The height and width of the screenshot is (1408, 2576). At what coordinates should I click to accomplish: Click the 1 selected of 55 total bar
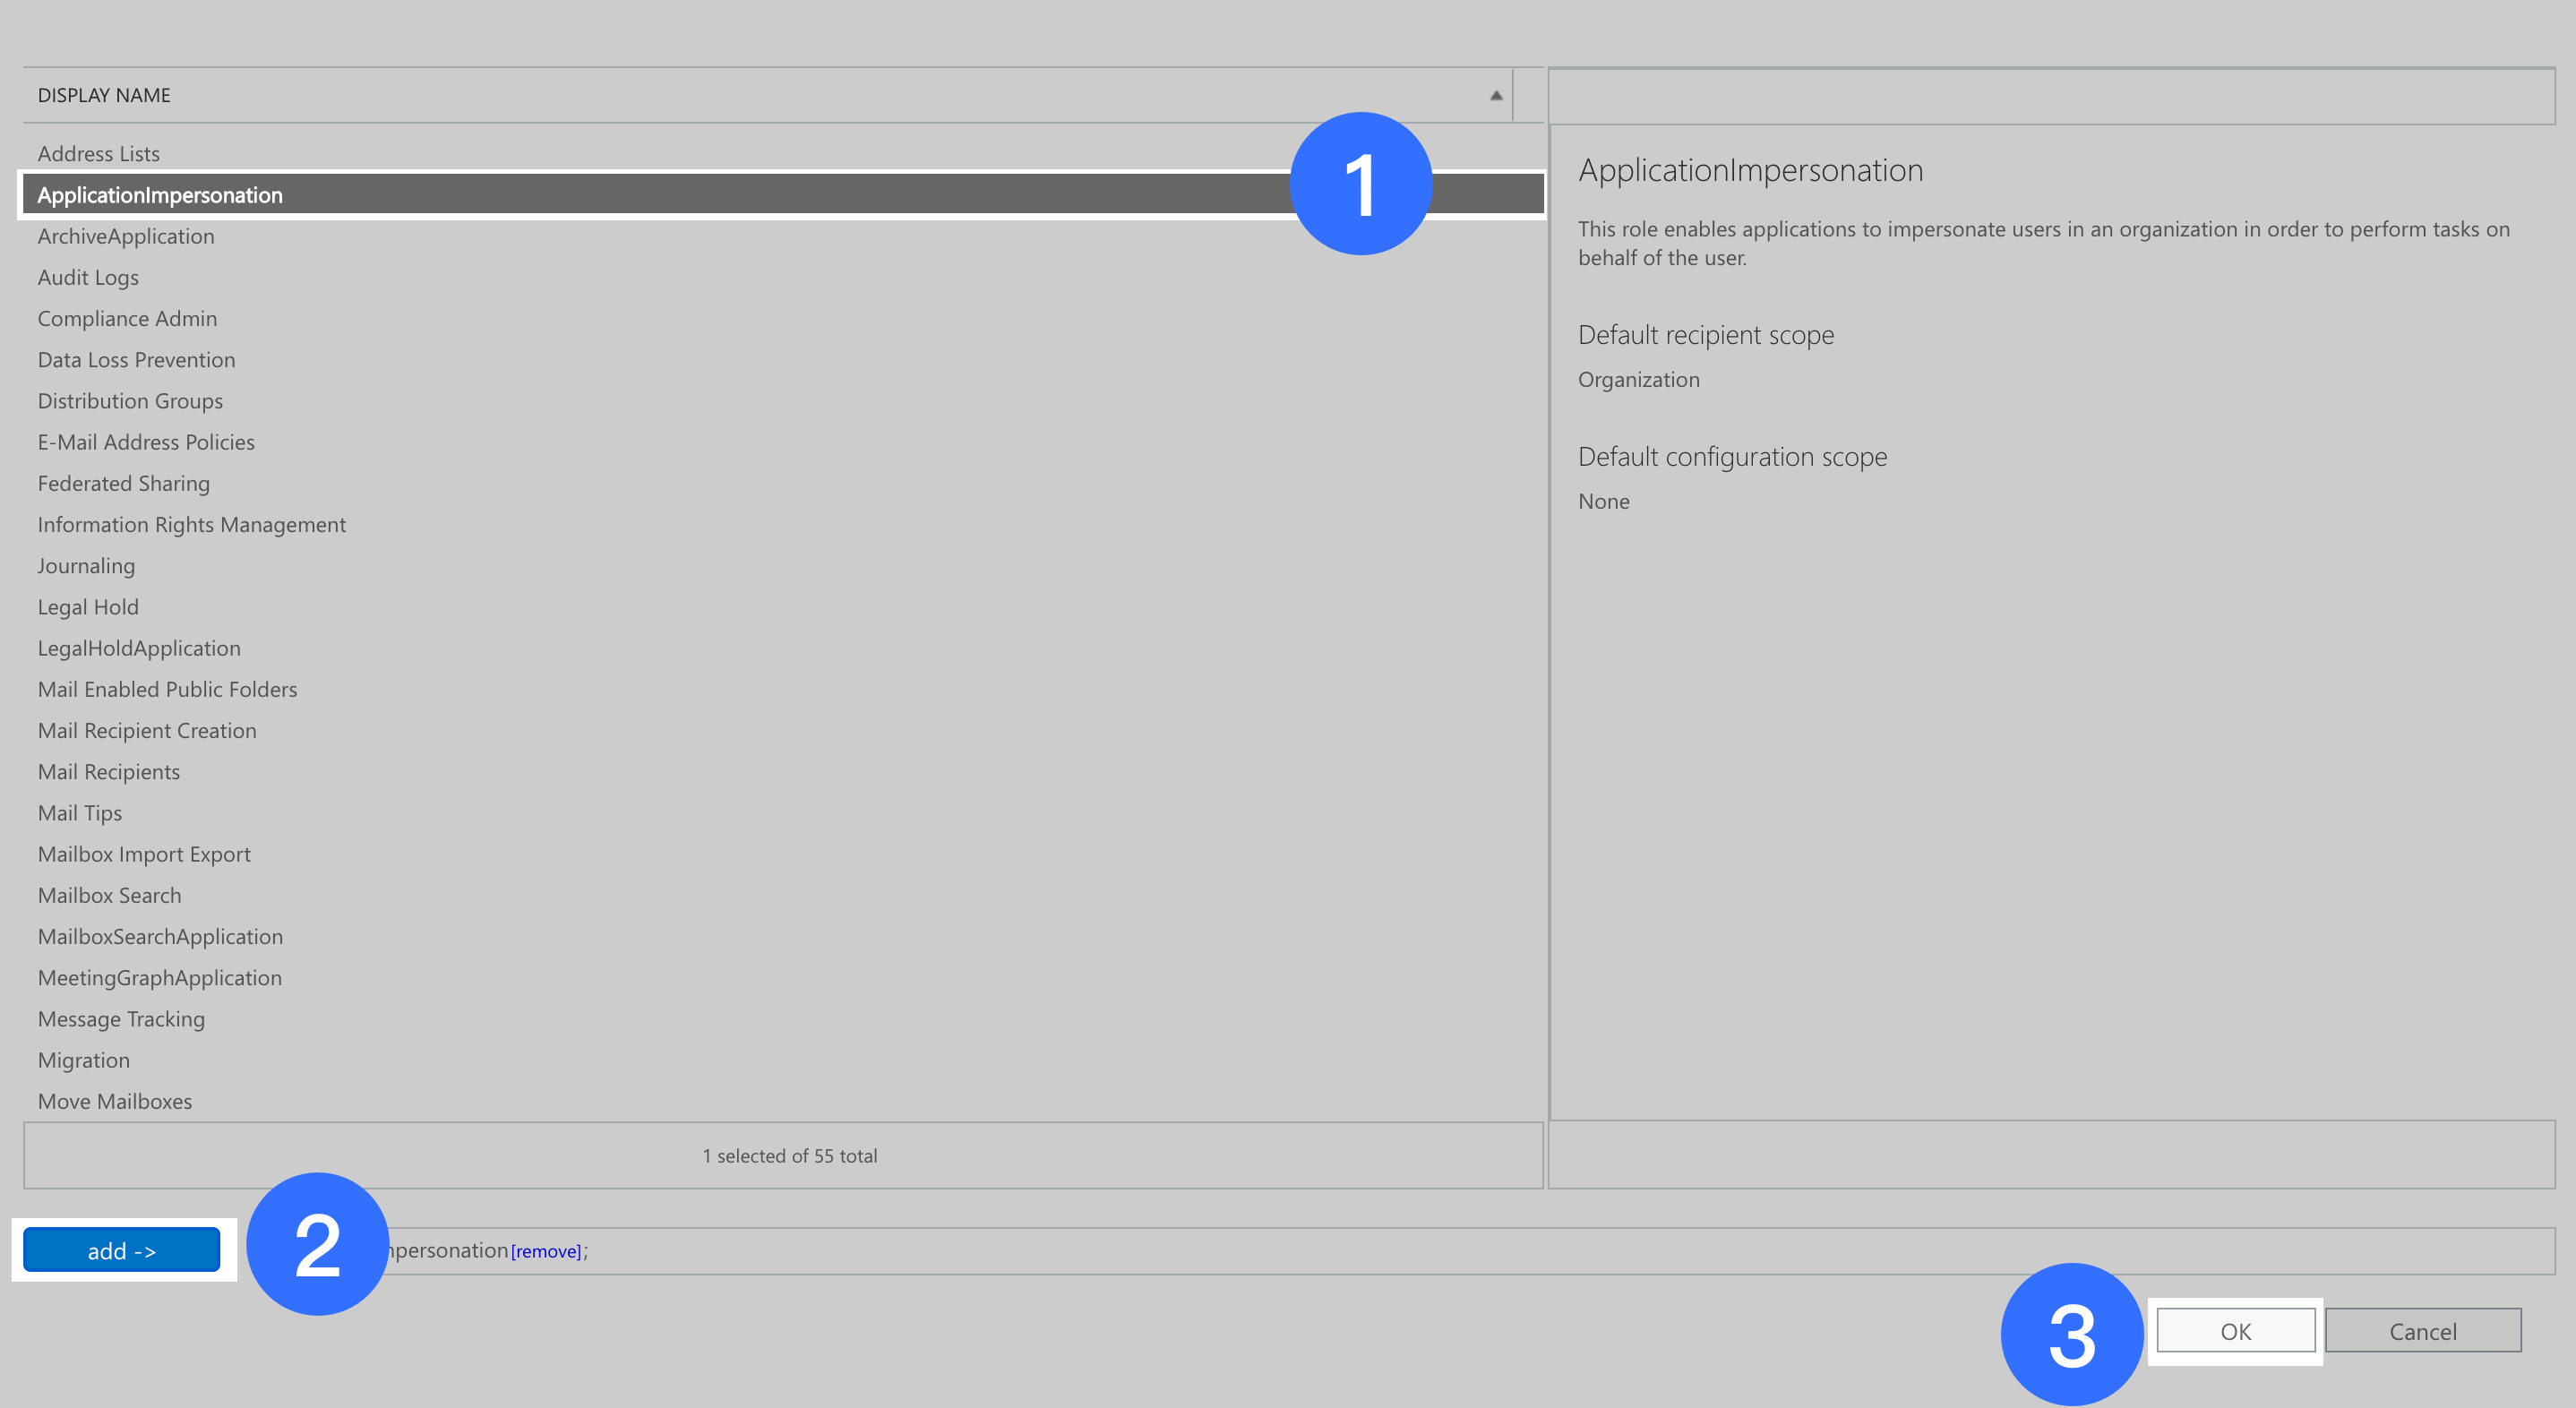point(790,1155)
